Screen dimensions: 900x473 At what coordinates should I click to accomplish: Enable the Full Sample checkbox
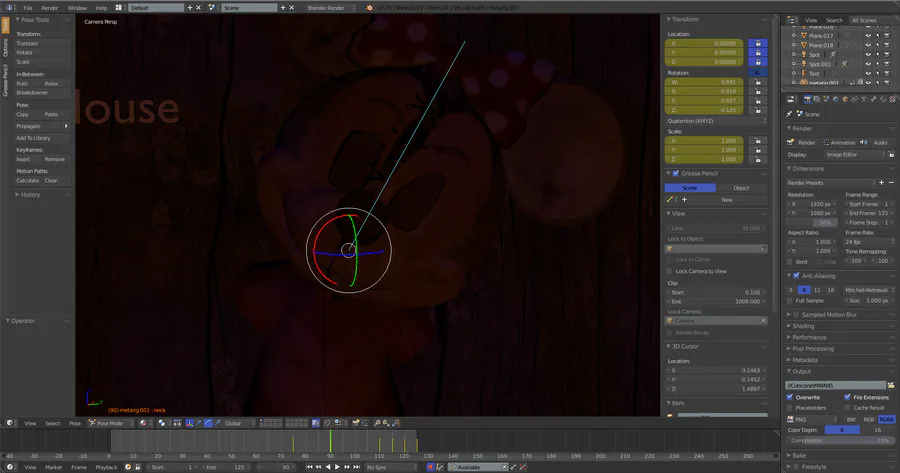click(x=790, y=300)
